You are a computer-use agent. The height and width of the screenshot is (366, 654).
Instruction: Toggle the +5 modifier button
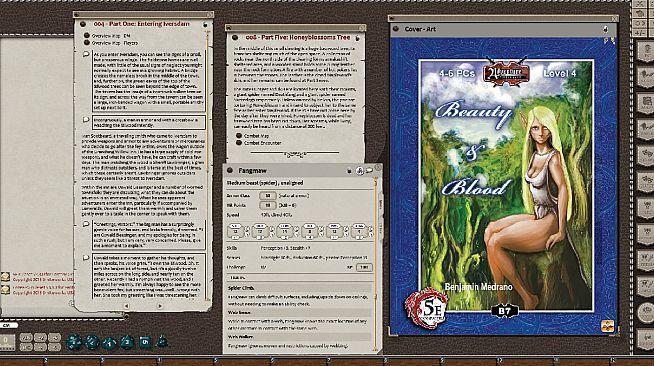pos(54,338)
